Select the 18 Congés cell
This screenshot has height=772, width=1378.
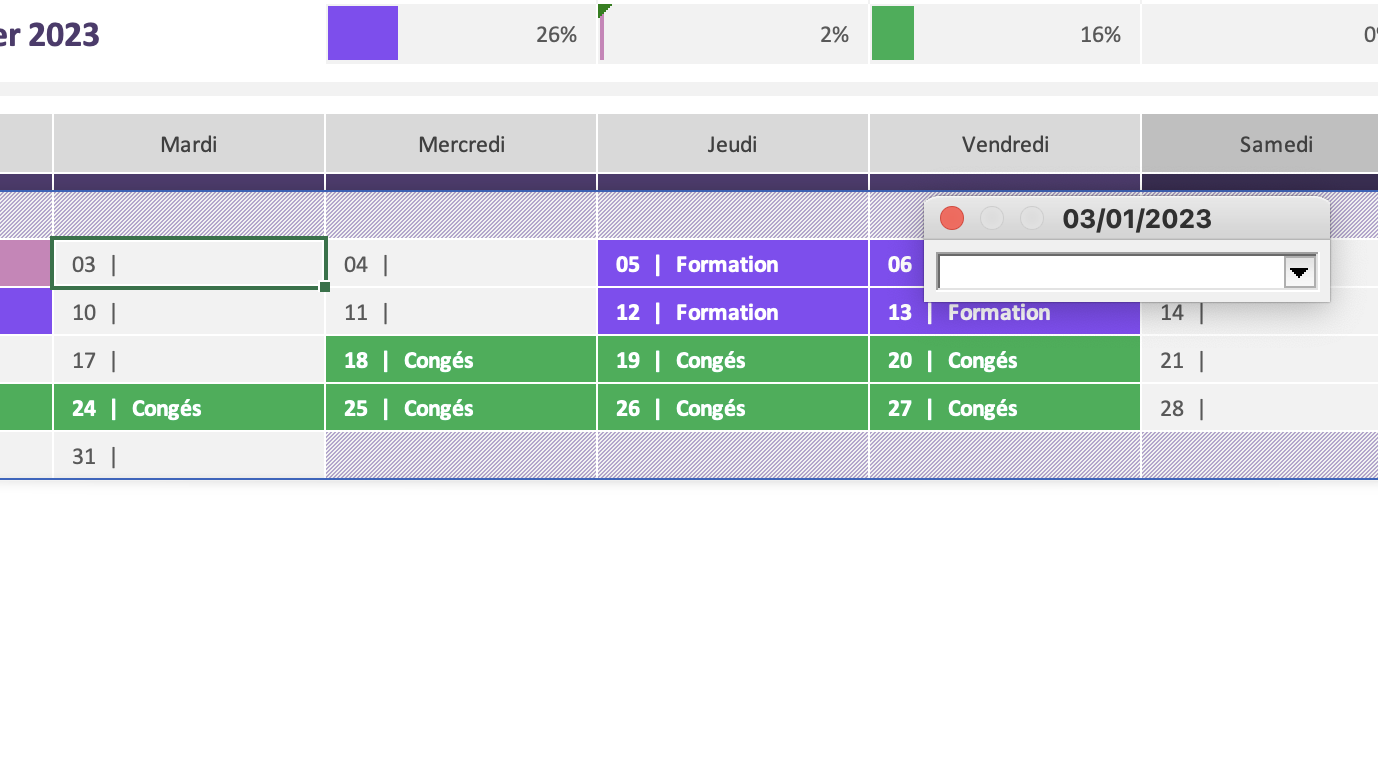(x=461, y=360)
